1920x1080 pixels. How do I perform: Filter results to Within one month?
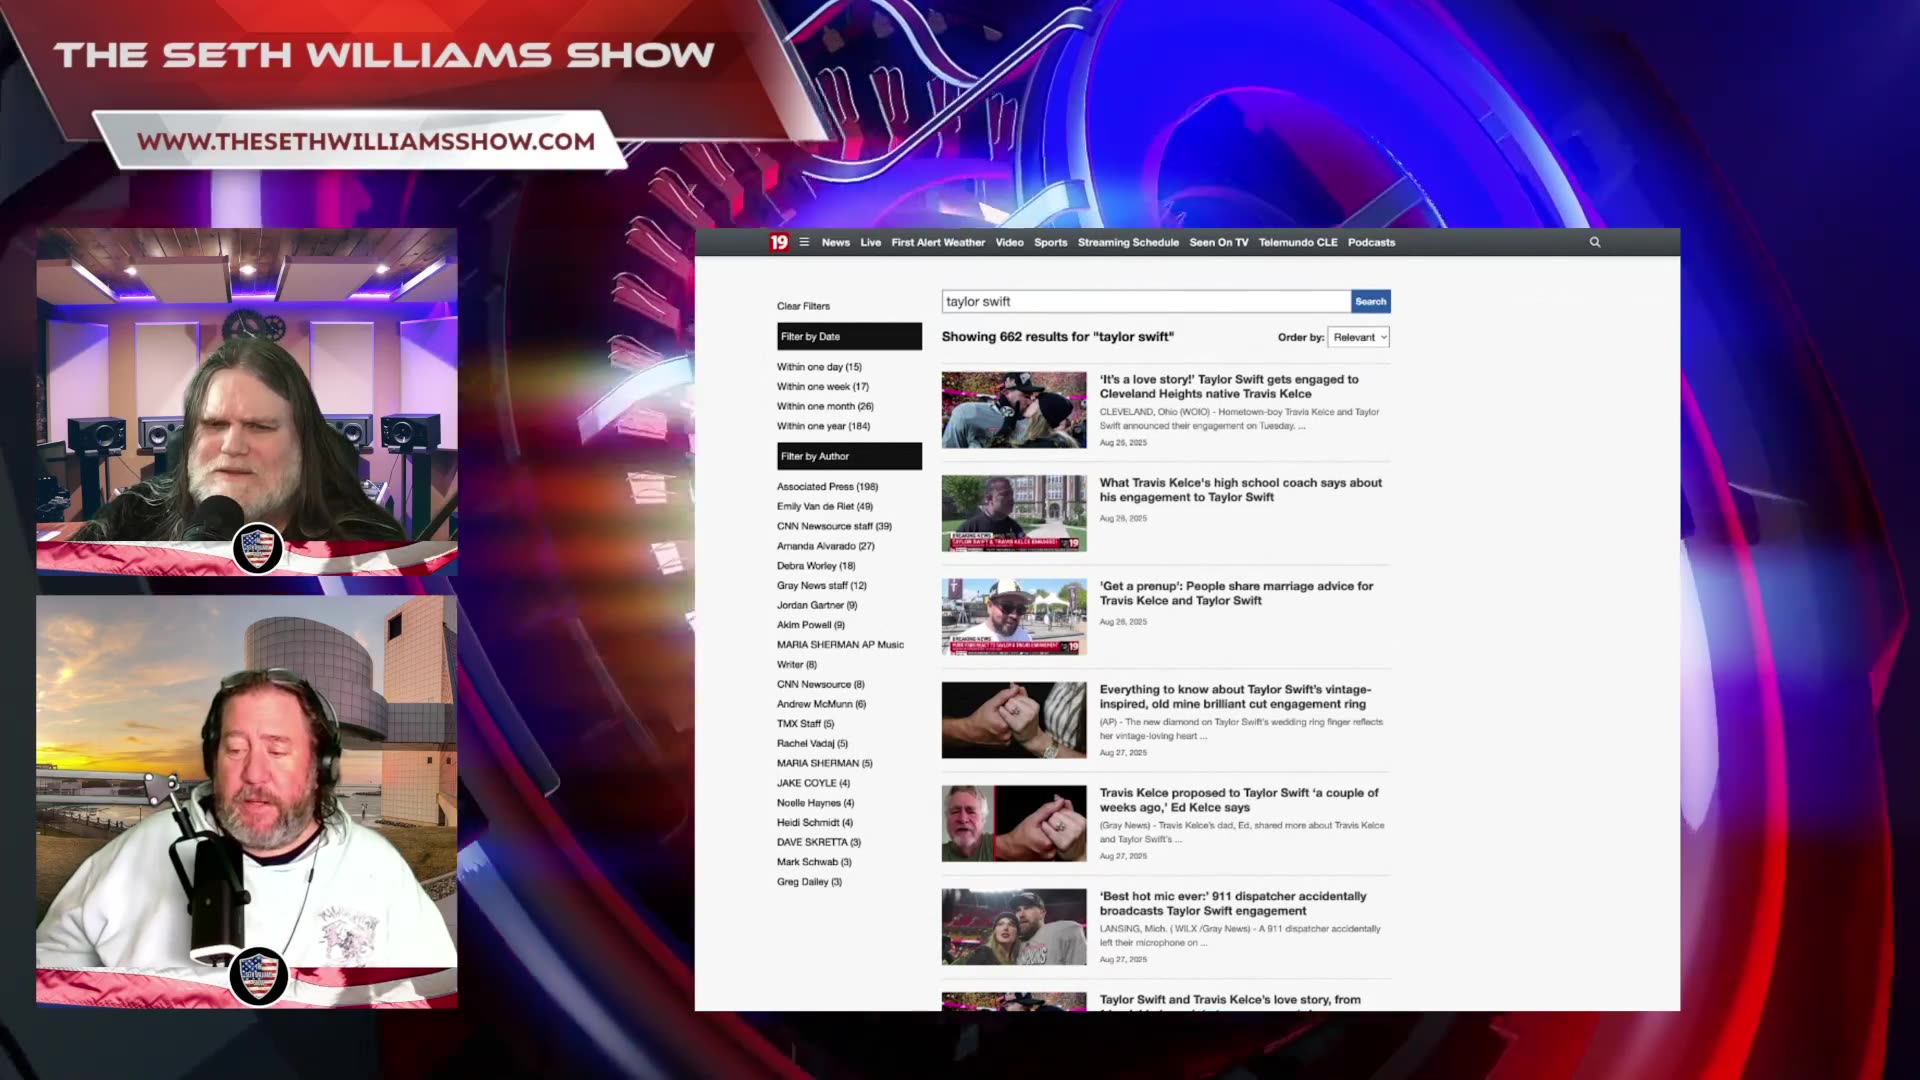[825, 407]
